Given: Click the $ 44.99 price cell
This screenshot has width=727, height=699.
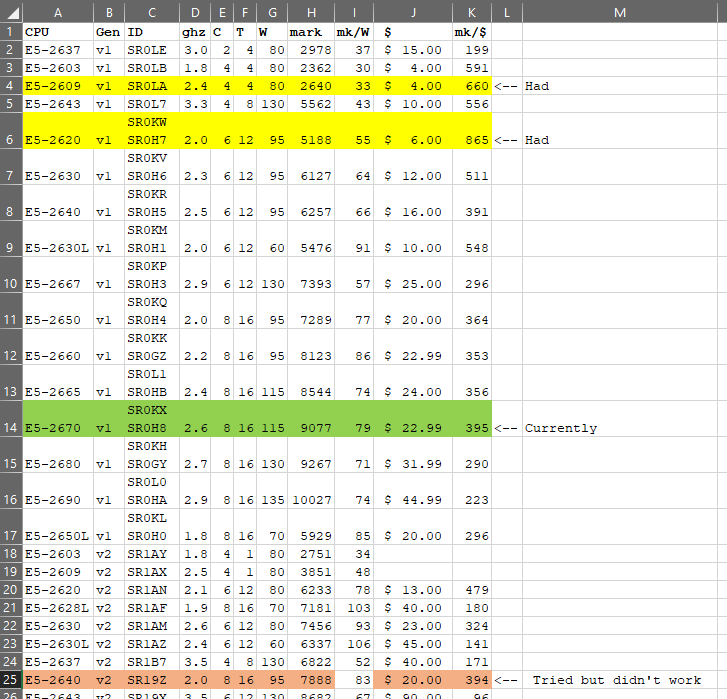Looking at the screenshot, I should point(413,500).
